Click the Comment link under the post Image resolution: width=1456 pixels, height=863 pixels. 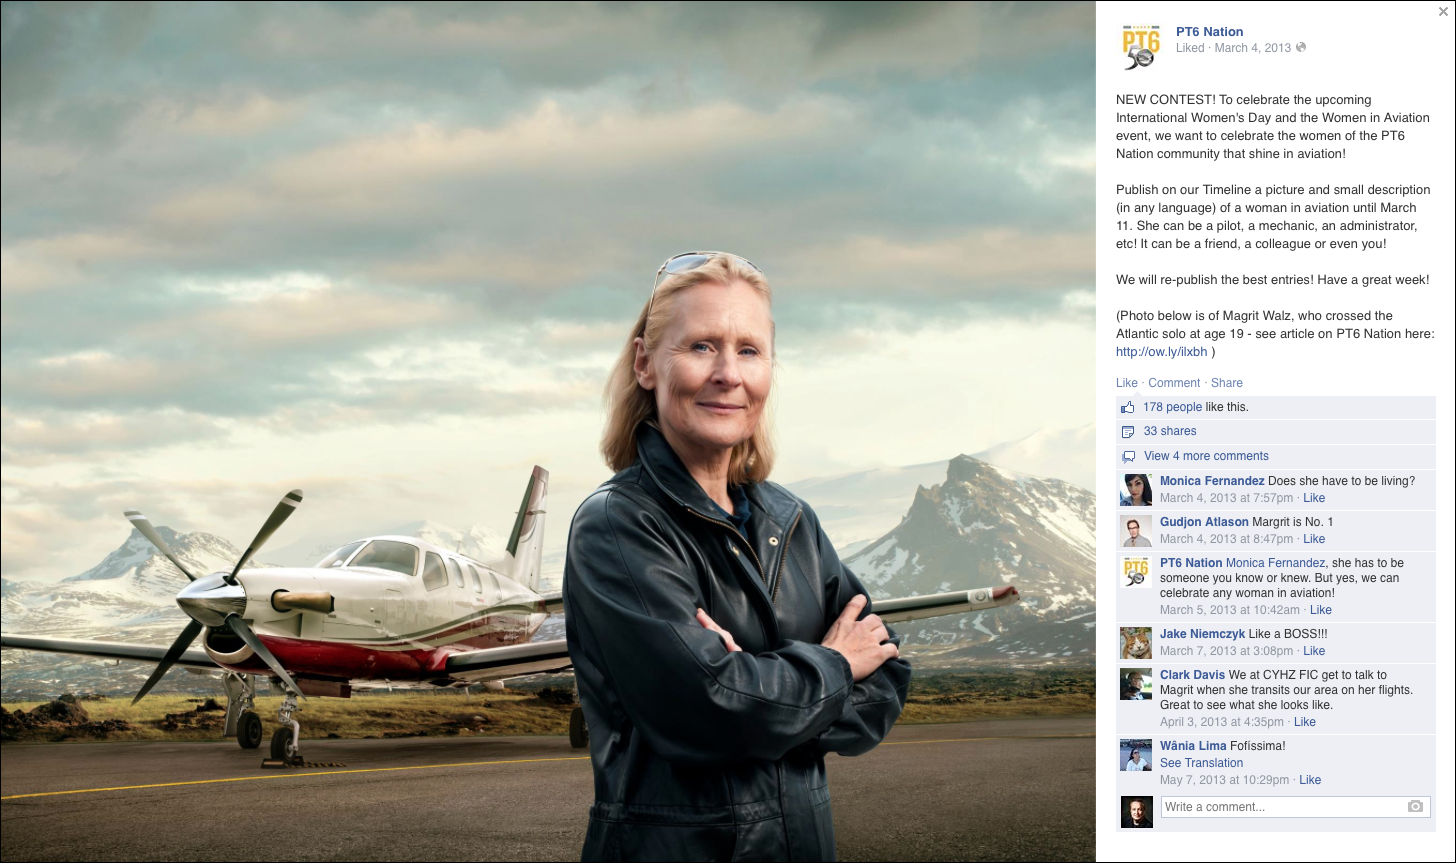click(x=1174, y=383)
